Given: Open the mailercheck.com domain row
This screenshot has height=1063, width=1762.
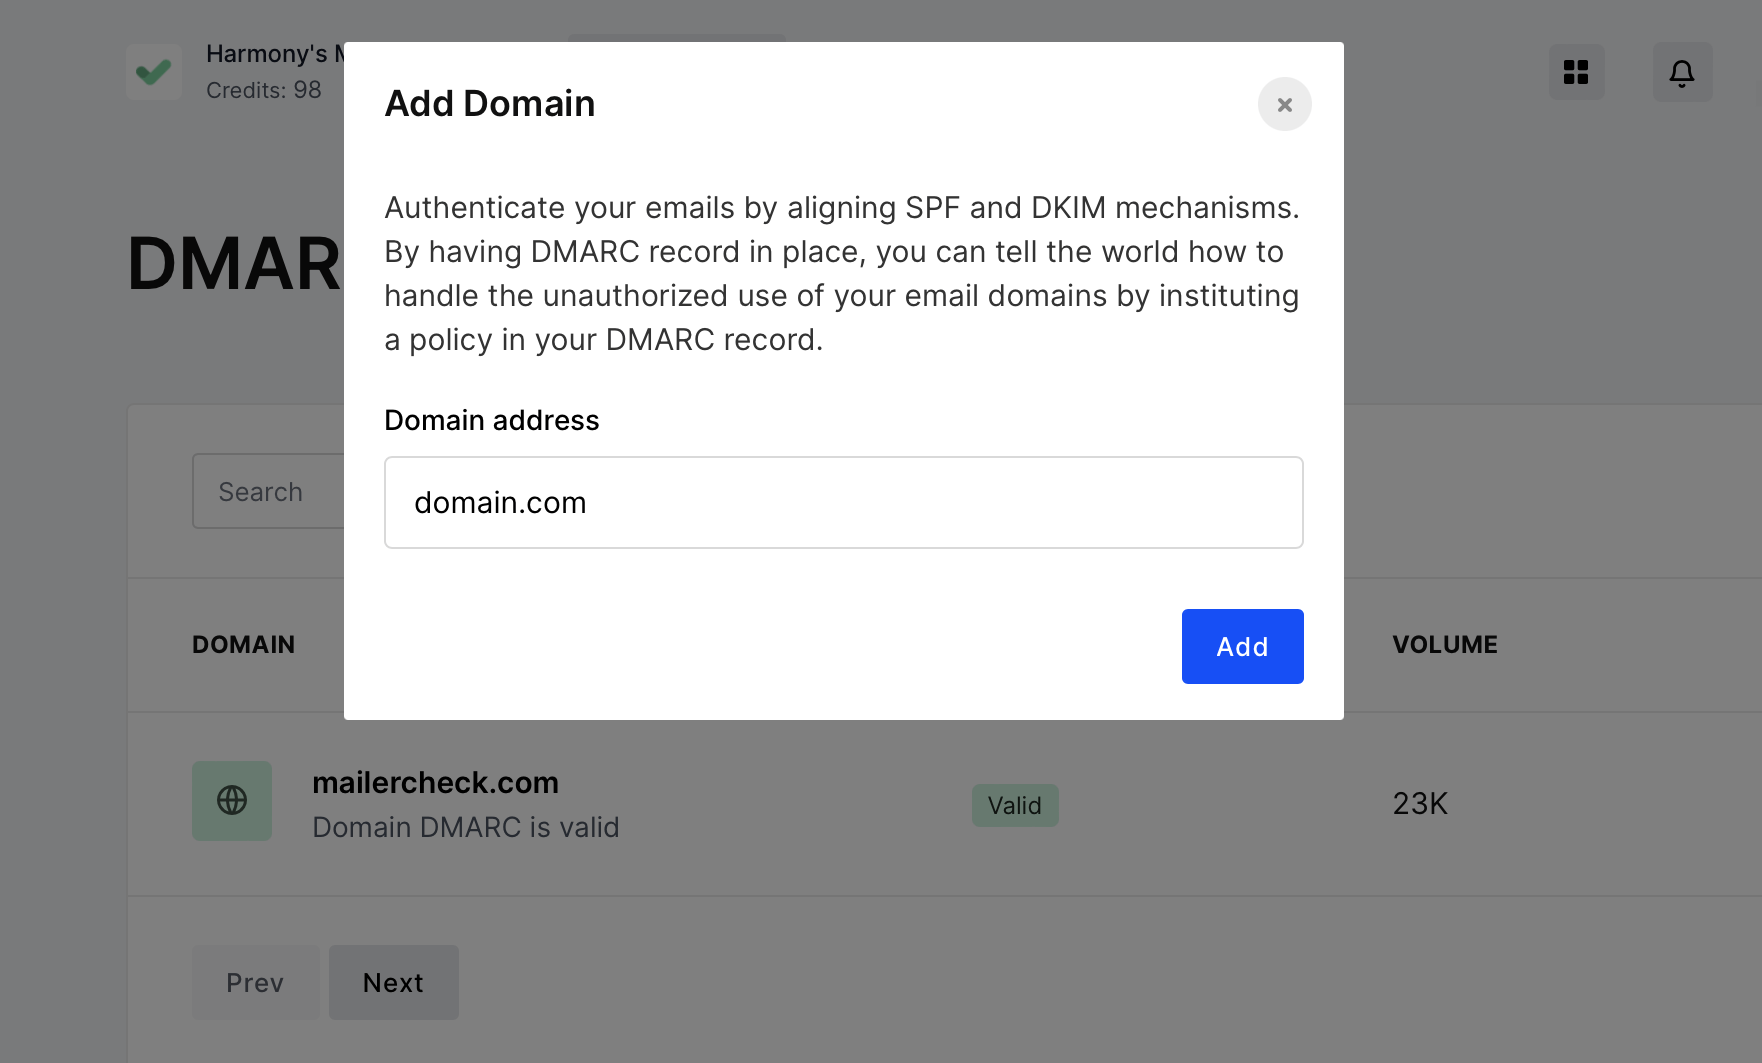Looking at the screenshot, I should (944, 804).
